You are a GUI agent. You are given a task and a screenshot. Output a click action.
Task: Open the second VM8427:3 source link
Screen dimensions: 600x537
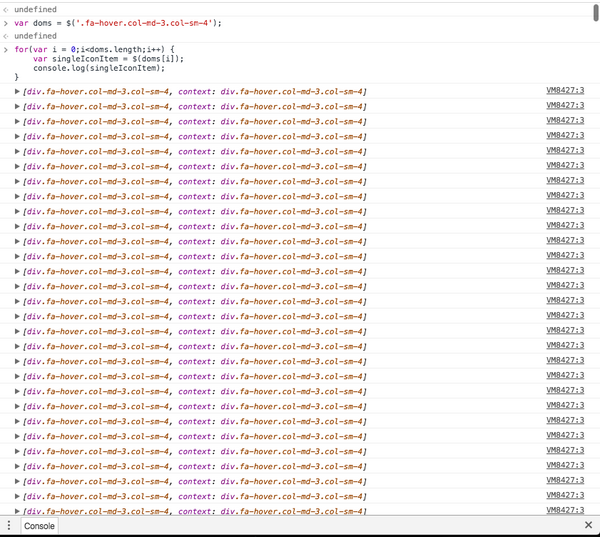(565, 105)
